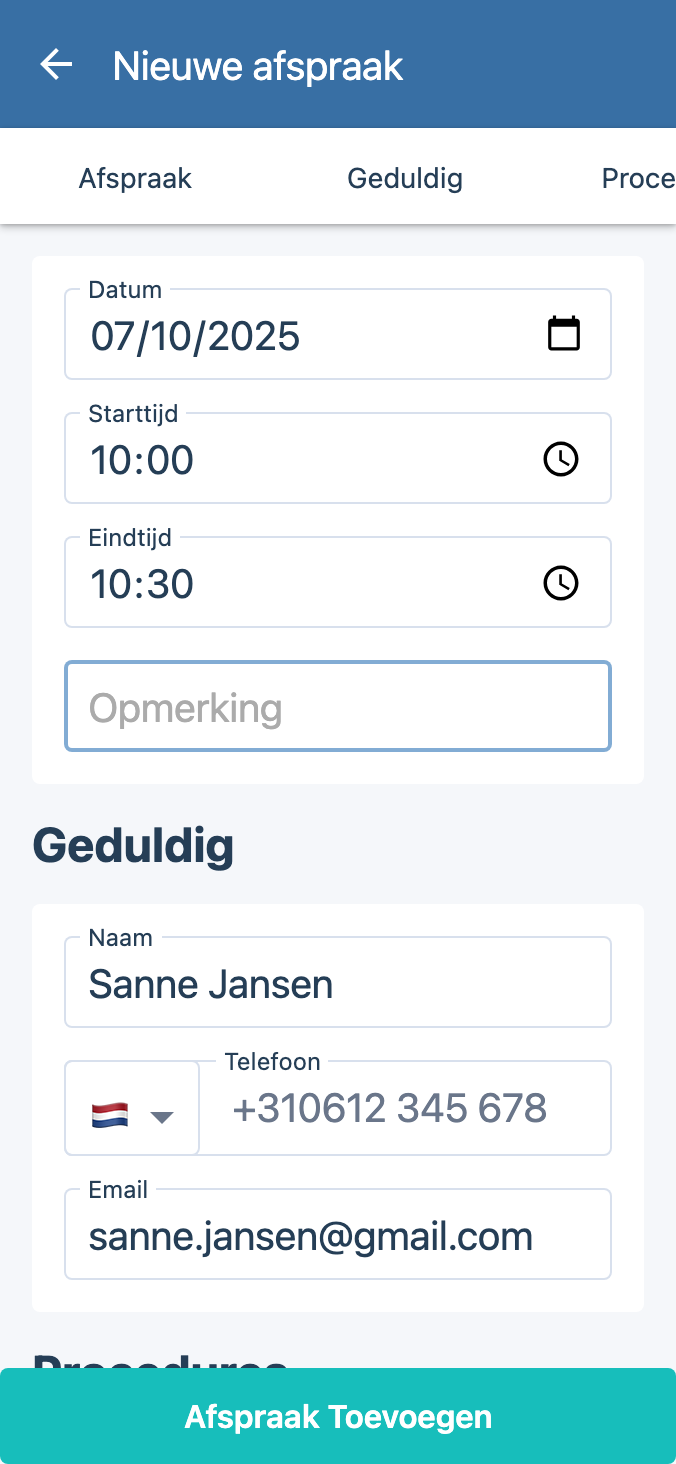
Task: Open the Datum calendar picker icon
Action: tap(564, 334)
